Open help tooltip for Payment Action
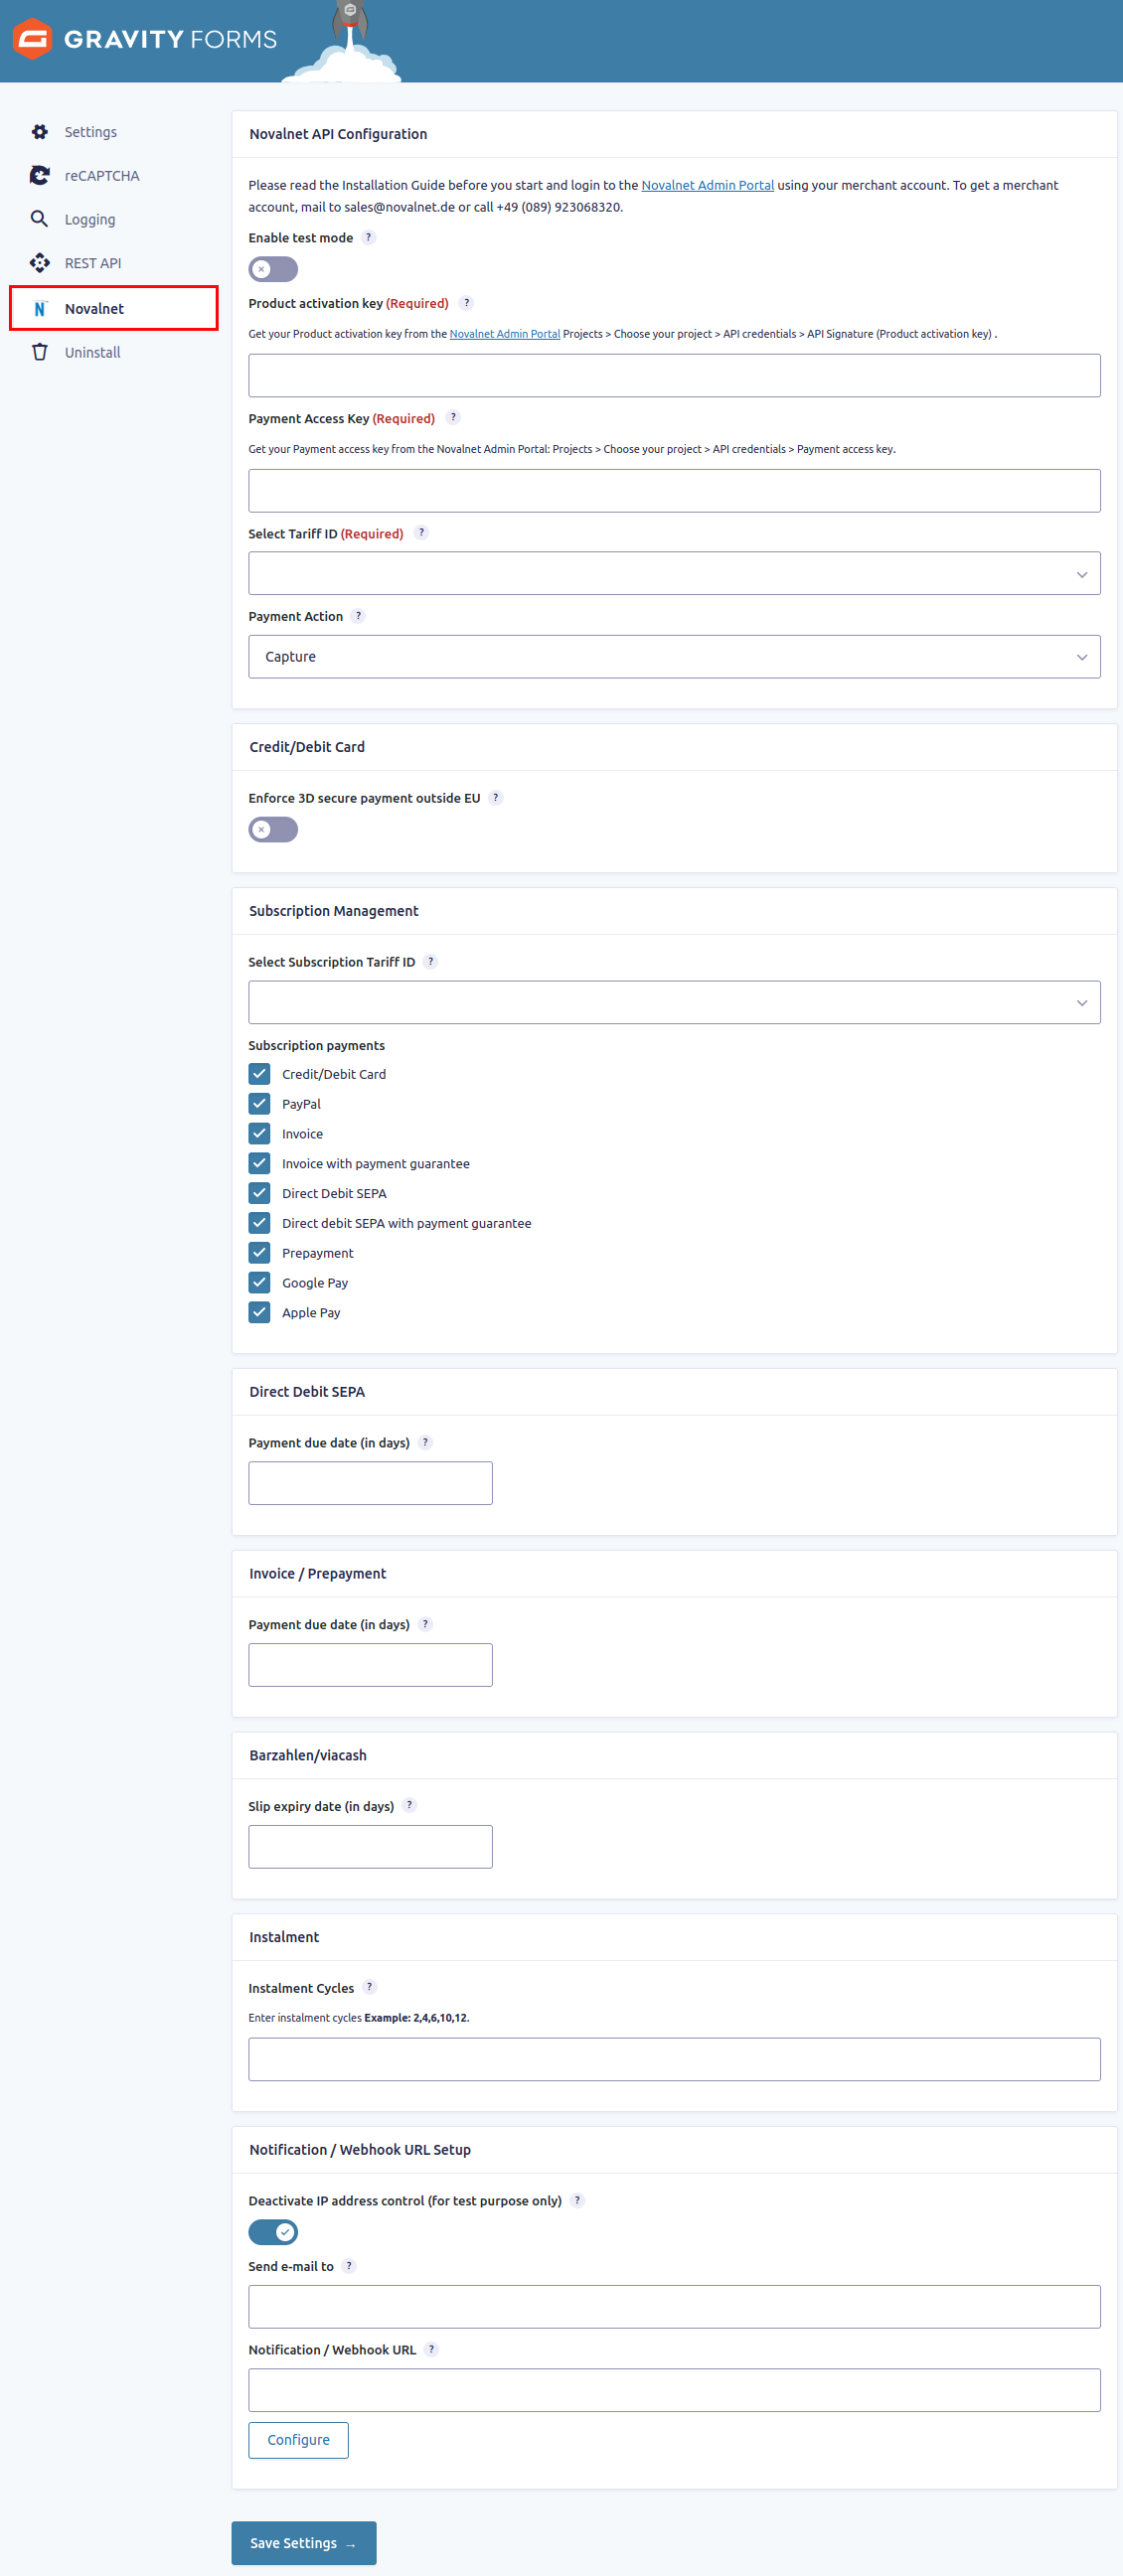 (x=359, y=616)
